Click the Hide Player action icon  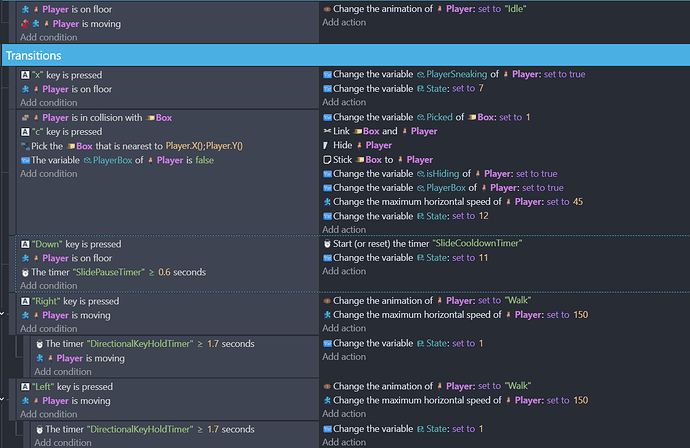point(327,145)
